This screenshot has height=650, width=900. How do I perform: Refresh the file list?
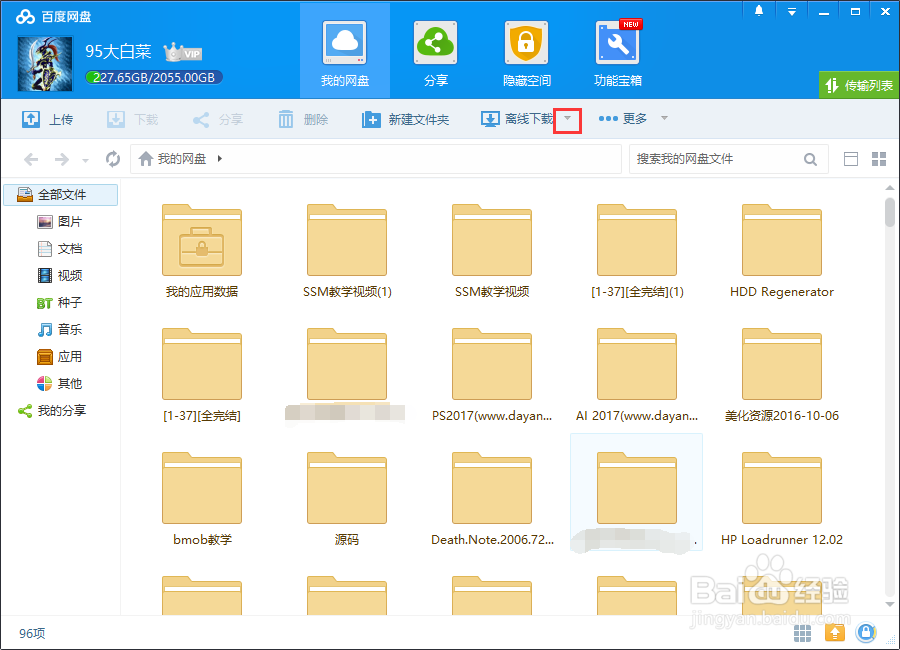click(x=113, y=159)
